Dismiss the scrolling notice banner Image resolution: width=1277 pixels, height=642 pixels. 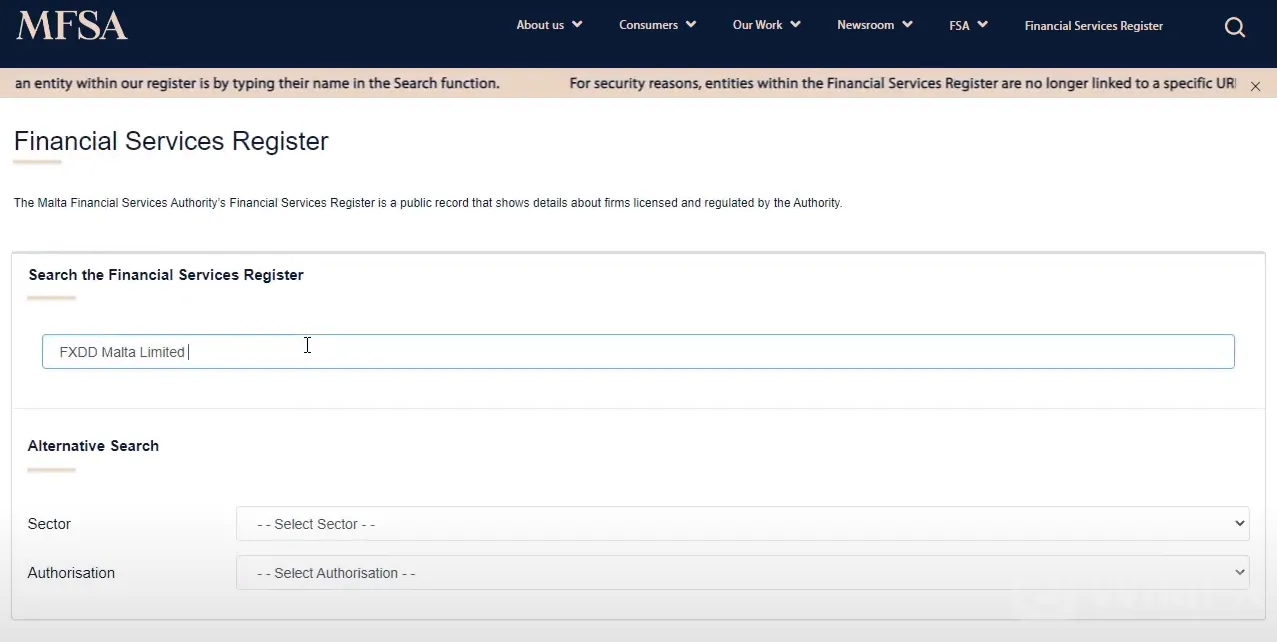tap(1255, 86)
